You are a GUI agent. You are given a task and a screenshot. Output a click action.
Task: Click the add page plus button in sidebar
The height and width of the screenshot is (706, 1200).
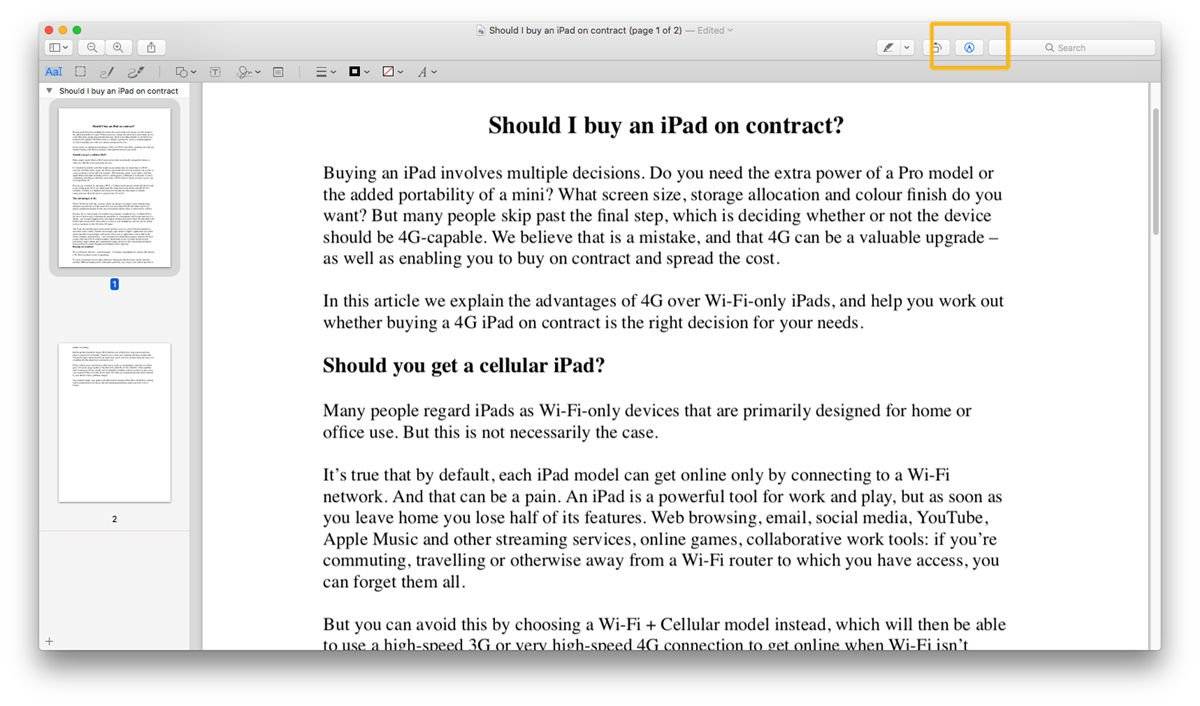[49, 640]
